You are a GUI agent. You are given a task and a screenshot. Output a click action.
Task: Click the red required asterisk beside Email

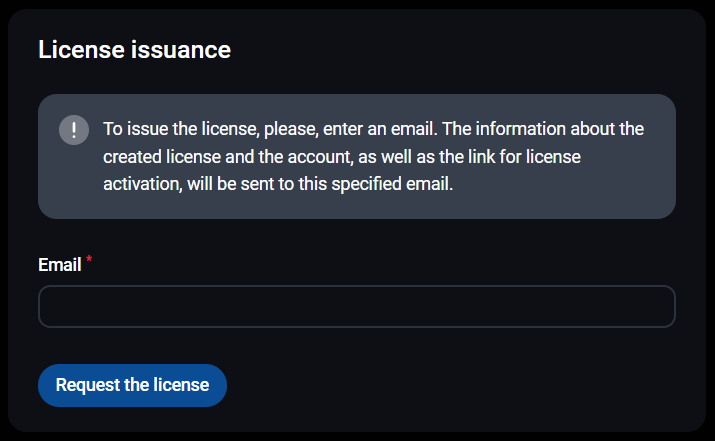point(89,259)
